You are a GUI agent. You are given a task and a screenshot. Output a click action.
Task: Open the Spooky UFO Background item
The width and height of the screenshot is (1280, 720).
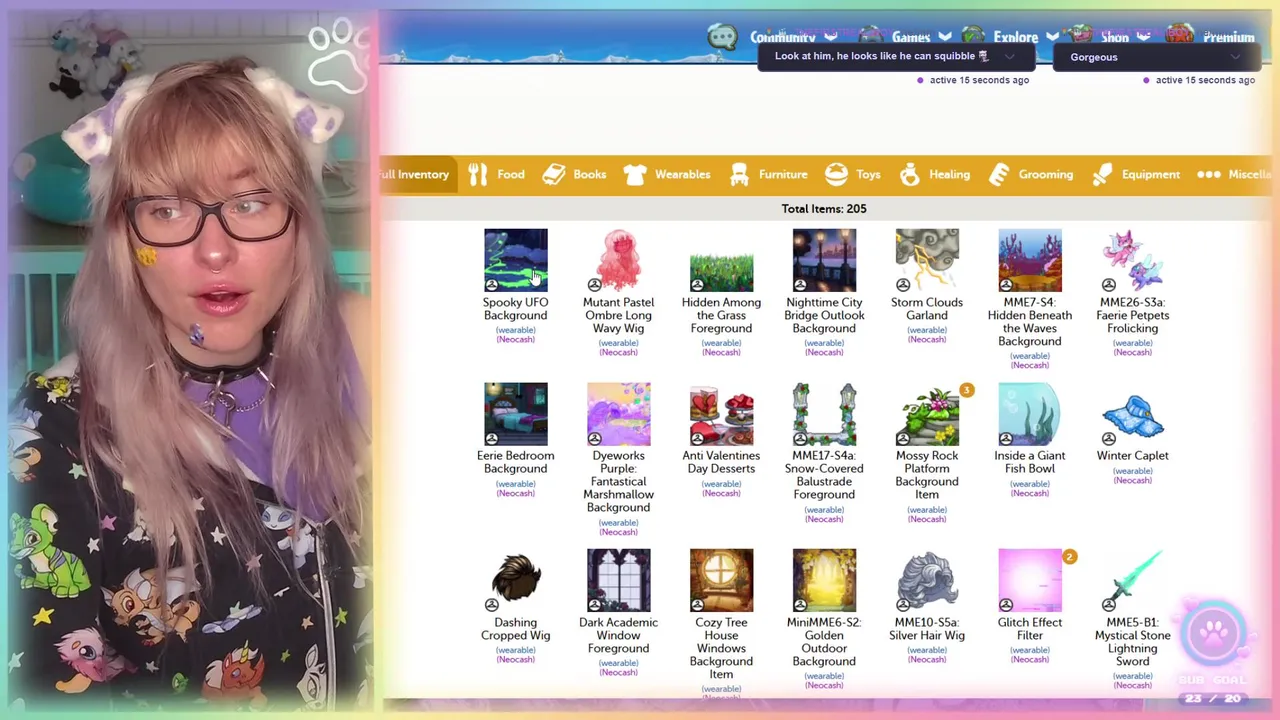pos(515,260)
